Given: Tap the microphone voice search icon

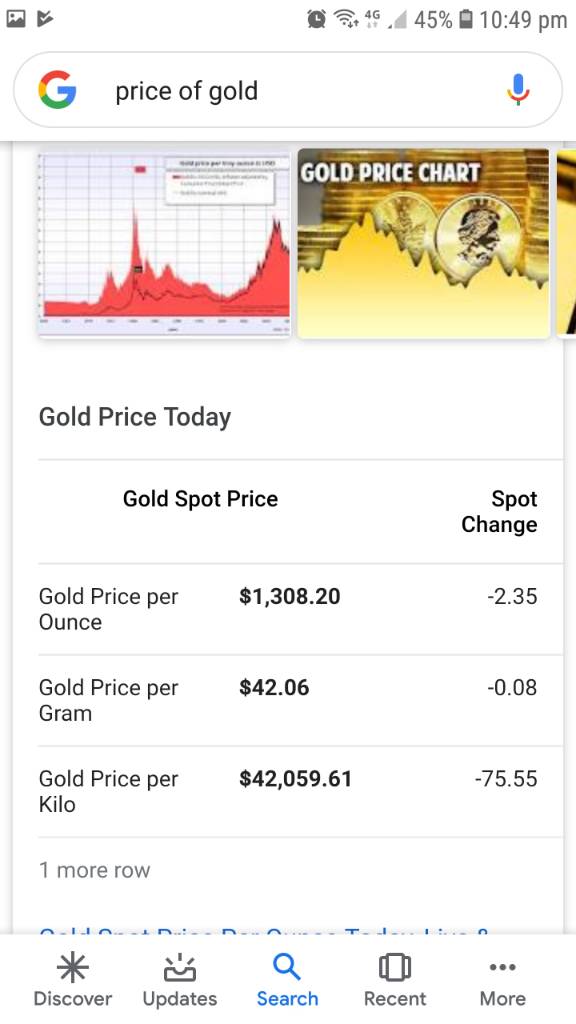Looking at the screenshot, I should [x=518, y=90].
